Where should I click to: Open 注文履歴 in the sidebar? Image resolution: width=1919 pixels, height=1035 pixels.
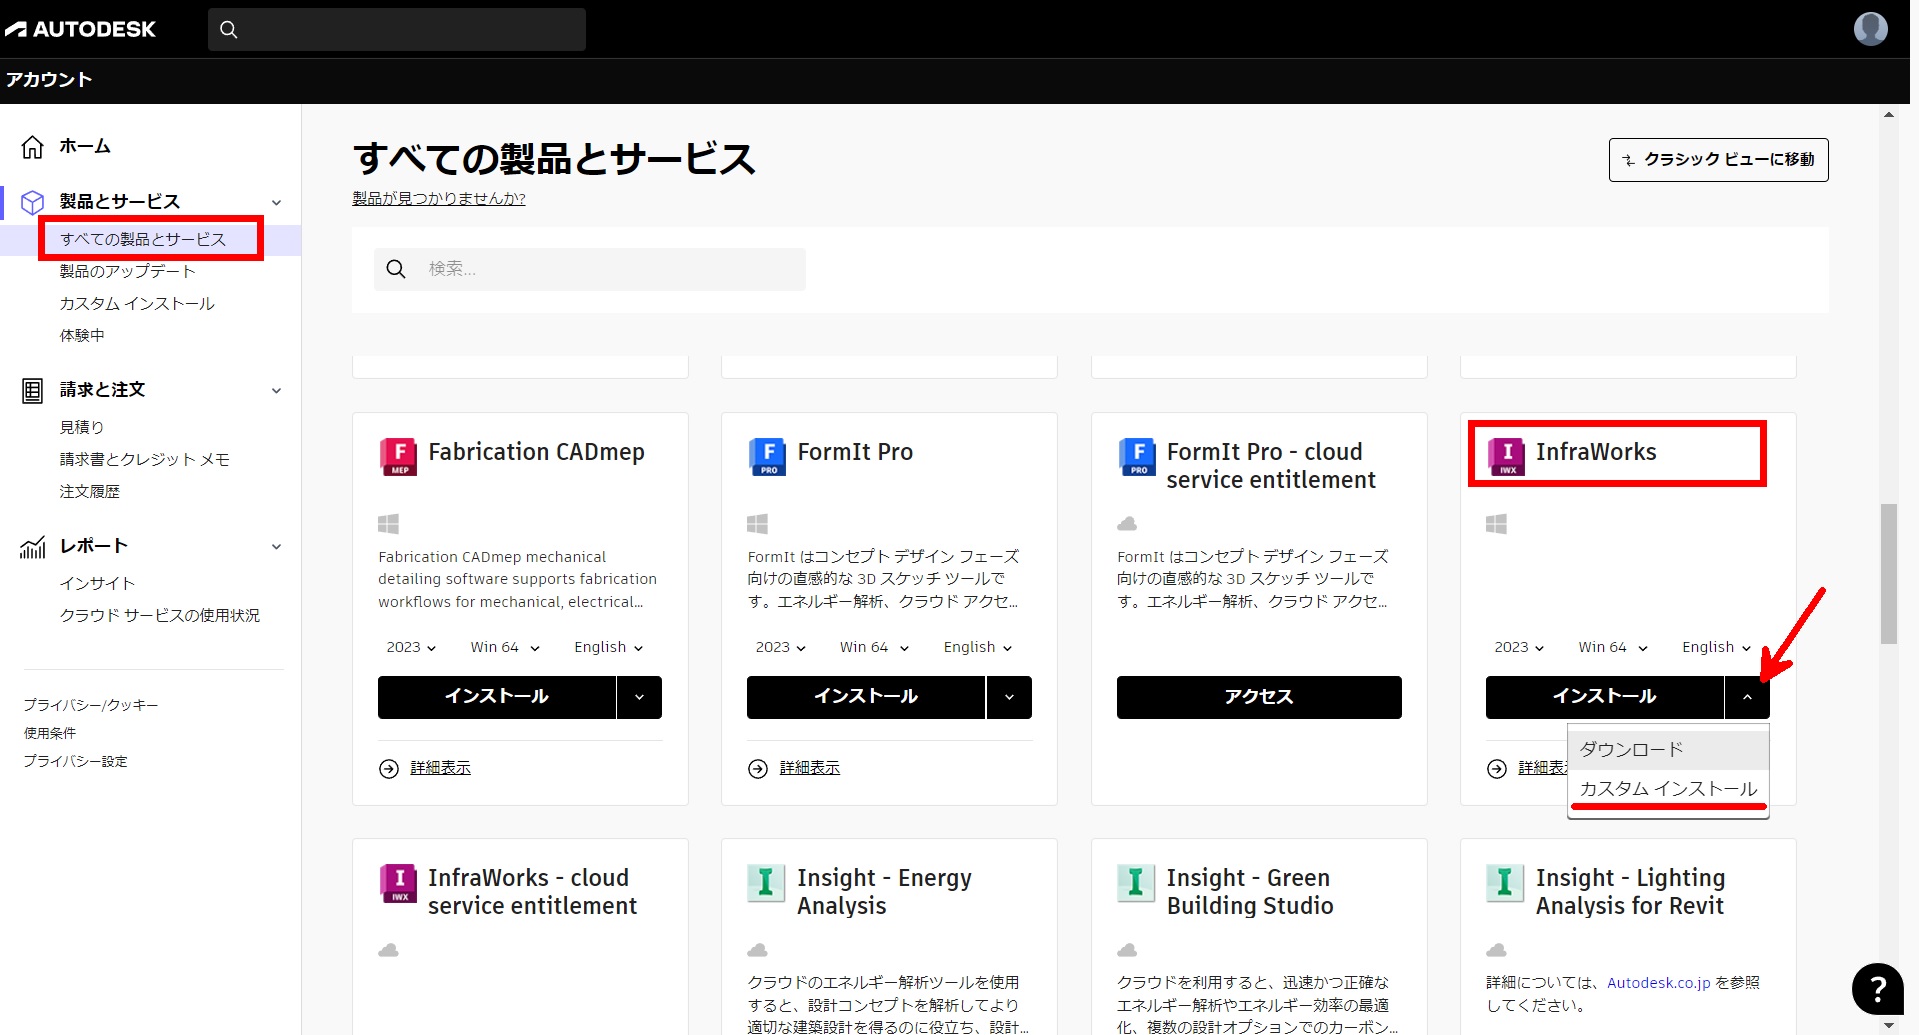90,492
